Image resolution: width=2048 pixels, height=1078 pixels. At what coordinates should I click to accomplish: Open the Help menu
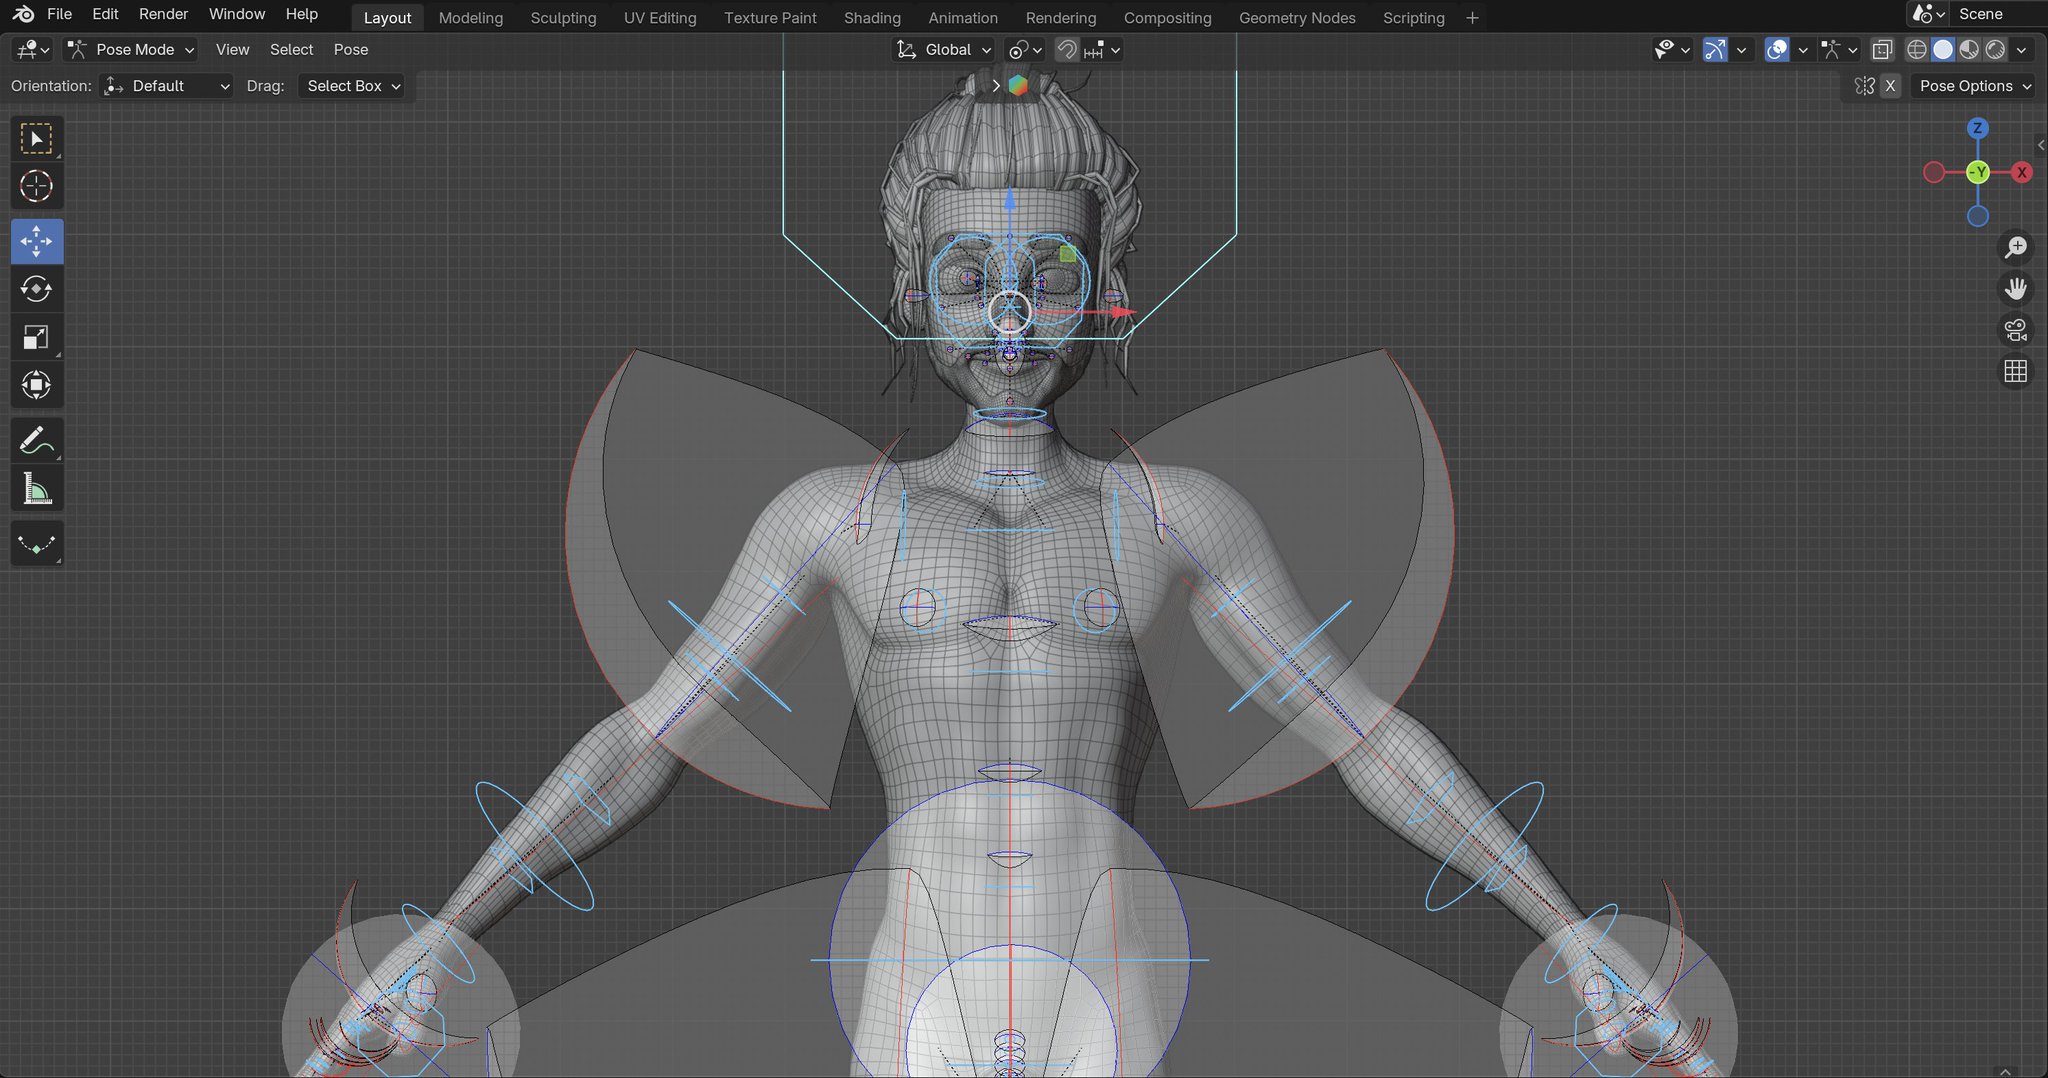[x=301, y=14]
